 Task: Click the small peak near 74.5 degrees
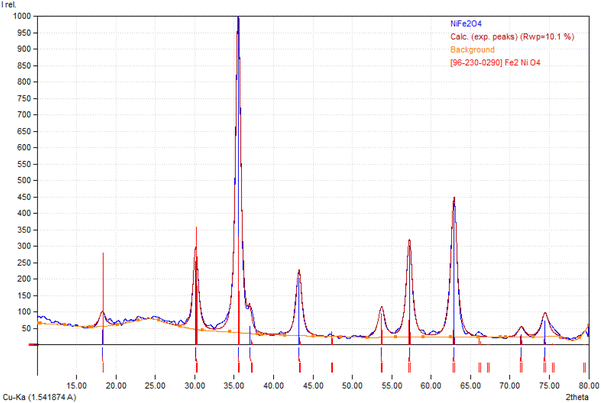(x=545, y=313)
